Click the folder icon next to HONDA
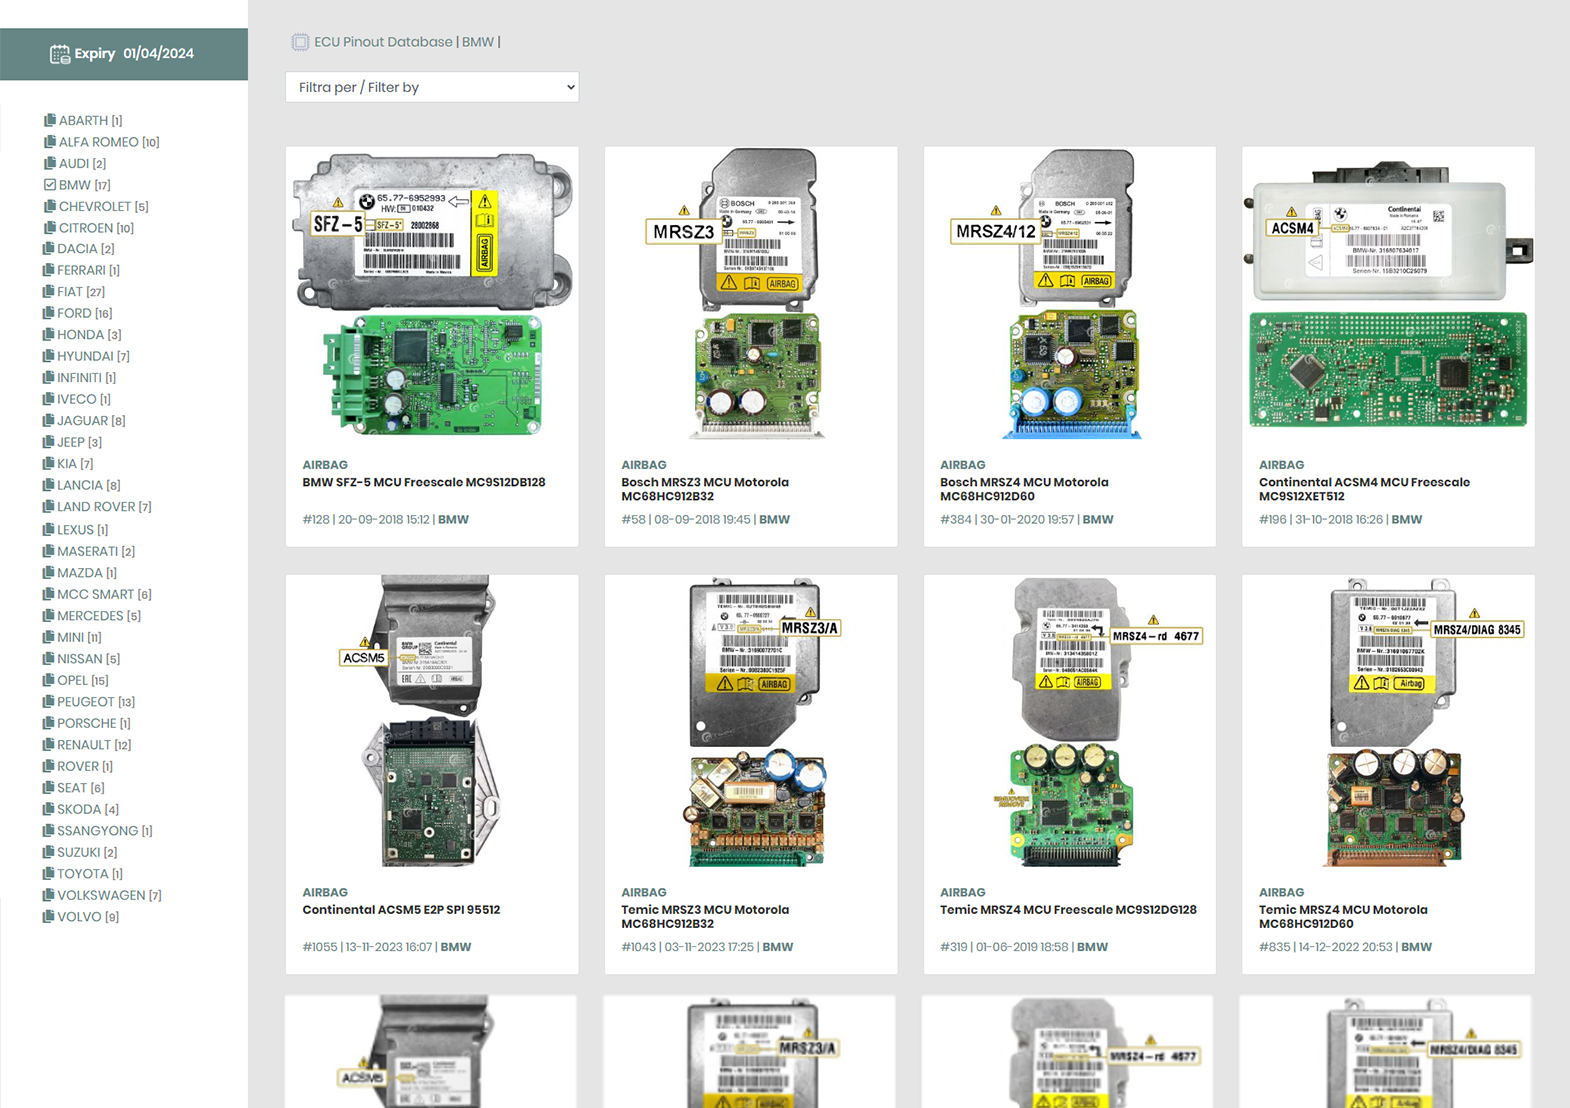Screen dimensions: 1570x1108 pos(48,335)
